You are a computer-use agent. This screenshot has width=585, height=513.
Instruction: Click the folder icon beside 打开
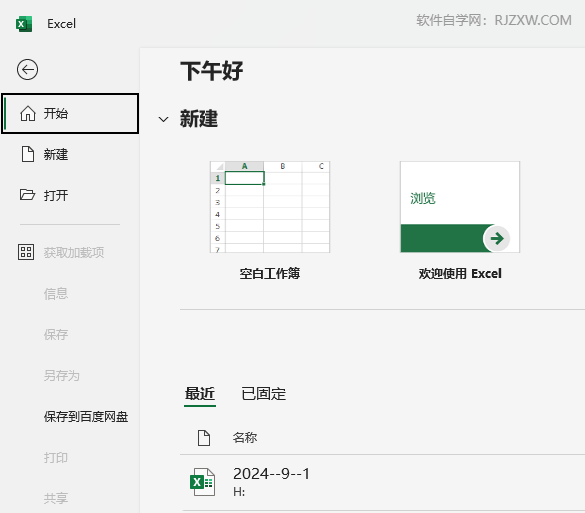pos(27,195)
